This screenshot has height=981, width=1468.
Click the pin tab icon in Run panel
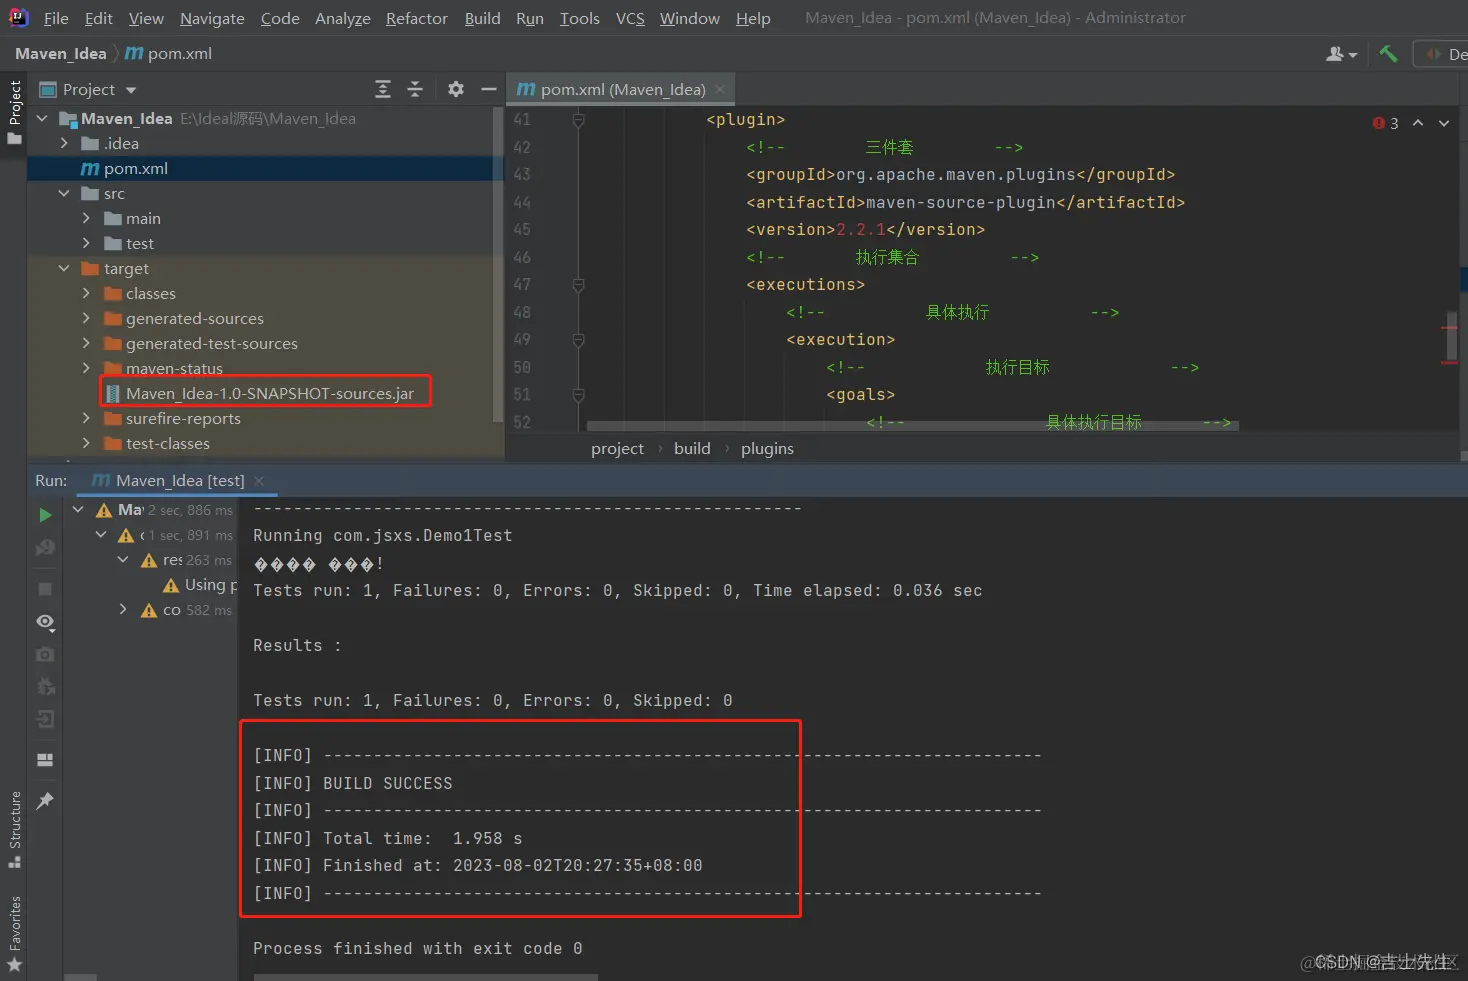point(45,800)
